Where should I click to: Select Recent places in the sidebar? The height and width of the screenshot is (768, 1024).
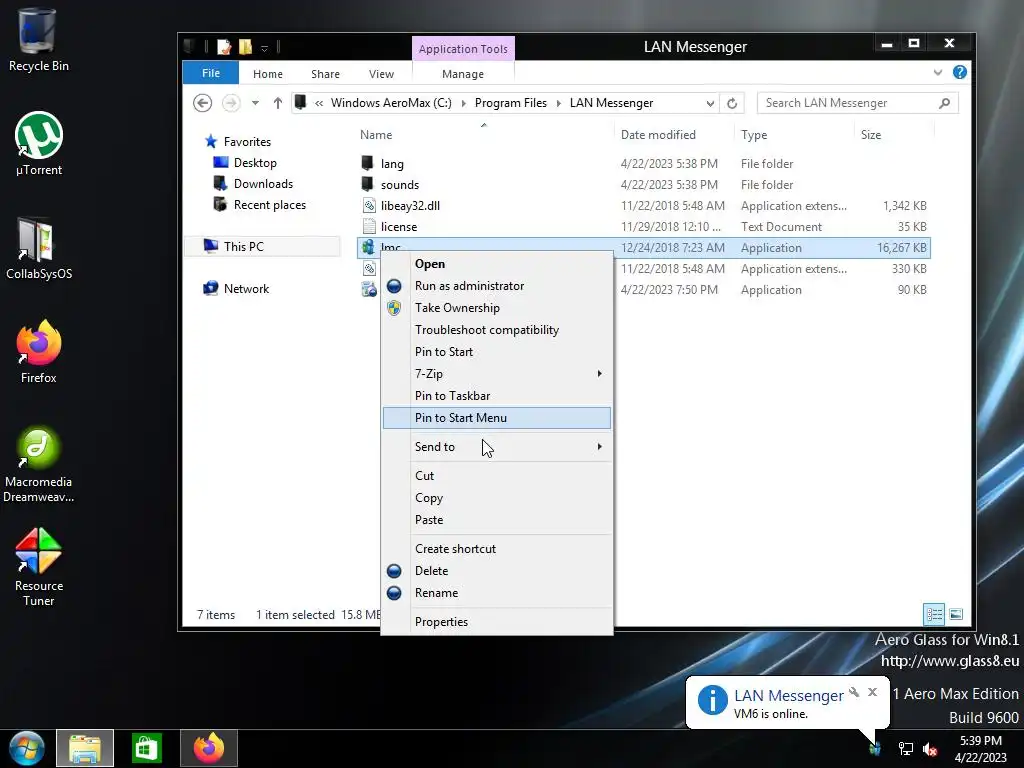(260, 204)
